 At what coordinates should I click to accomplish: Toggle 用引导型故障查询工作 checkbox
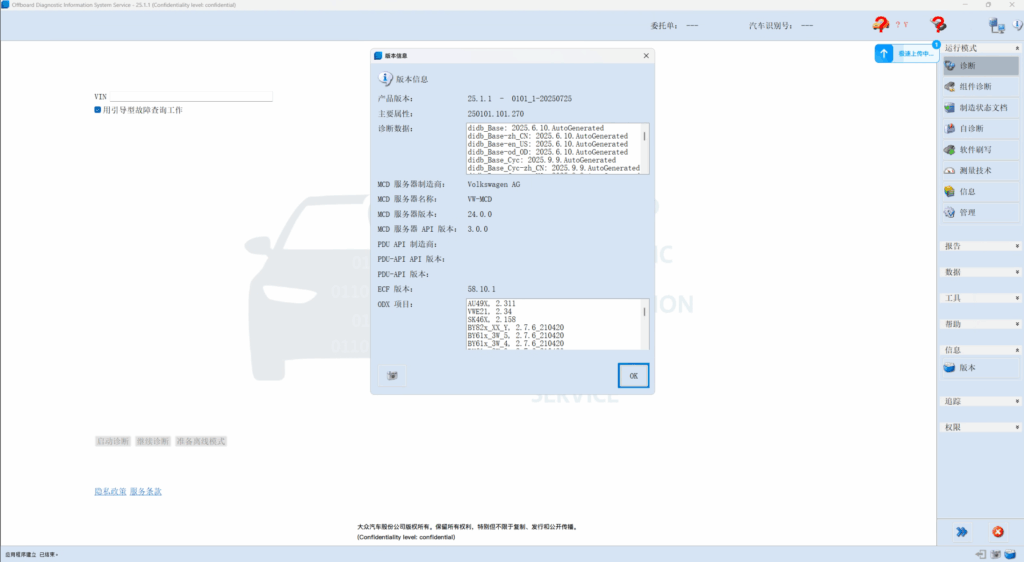(98, 111)
